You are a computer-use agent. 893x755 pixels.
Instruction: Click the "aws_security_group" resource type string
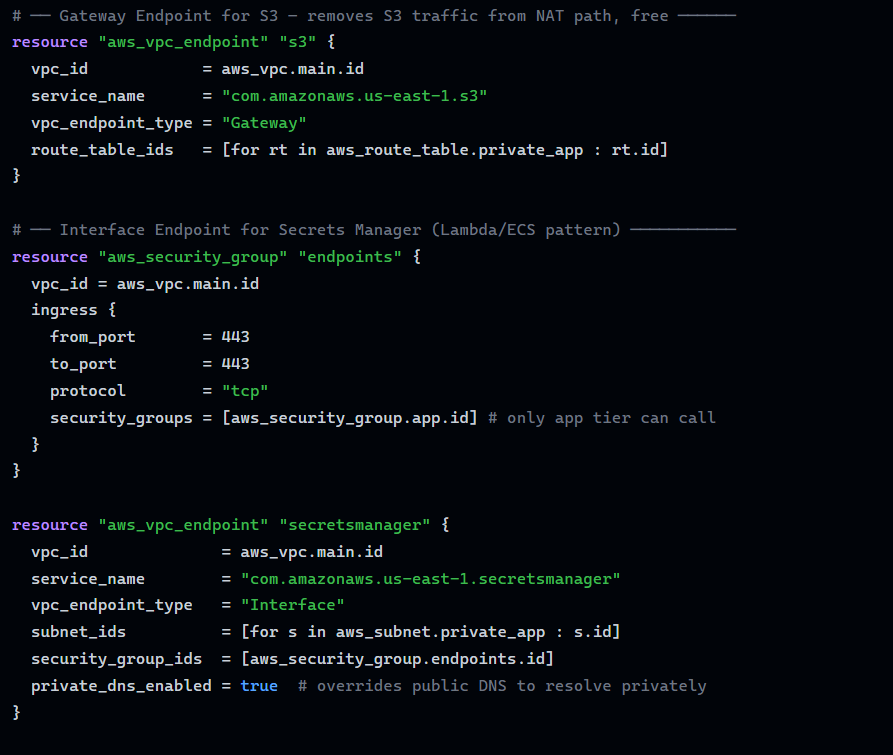(x=192, y=257)
